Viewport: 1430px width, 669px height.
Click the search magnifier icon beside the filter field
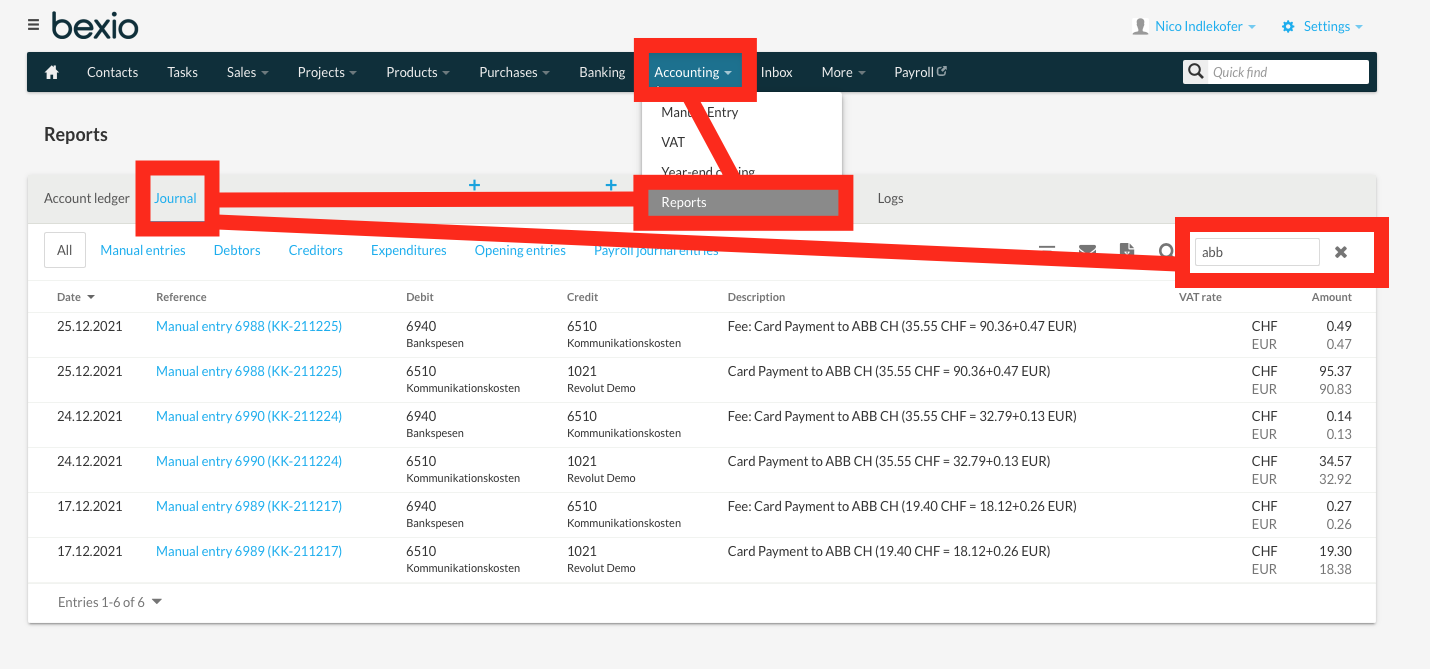click(x=1165, y=251)
